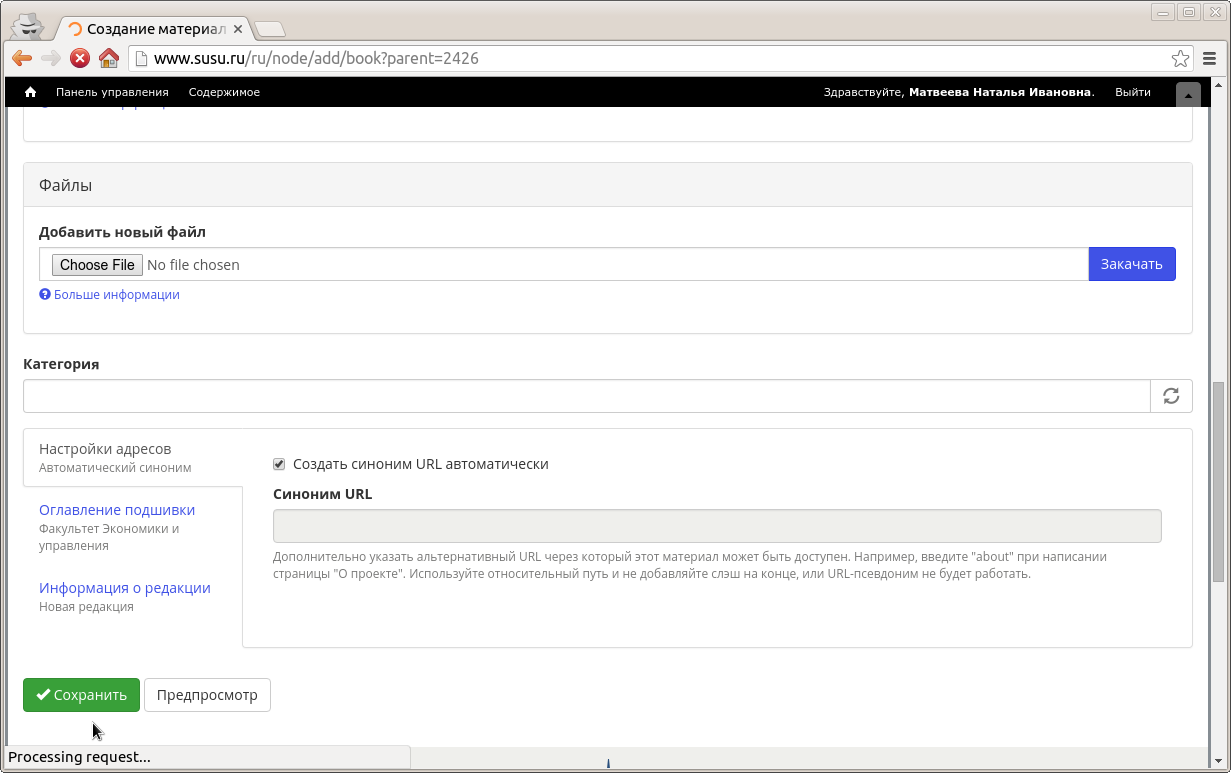Bookmark this page with star icon

(1180, 58)
